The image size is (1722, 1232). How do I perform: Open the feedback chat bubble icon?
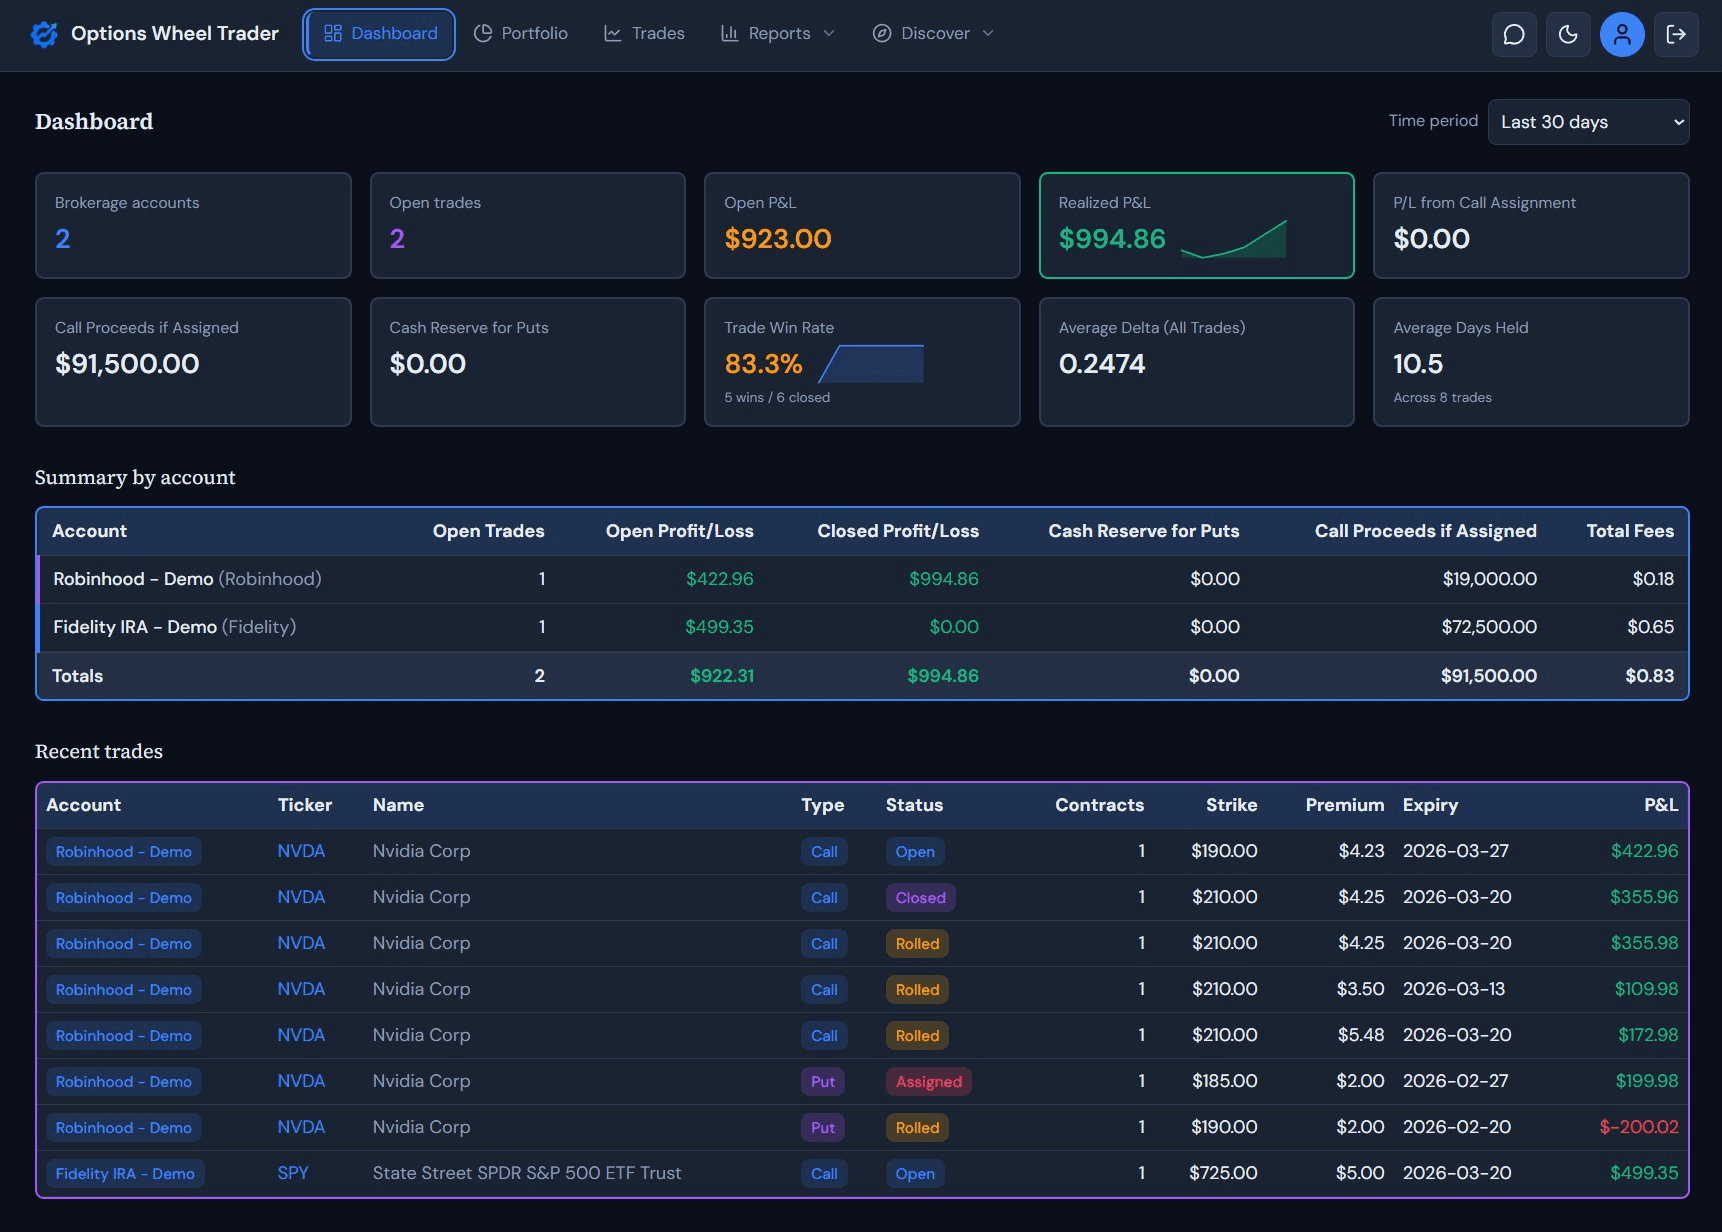click(x=1514, y=34)
